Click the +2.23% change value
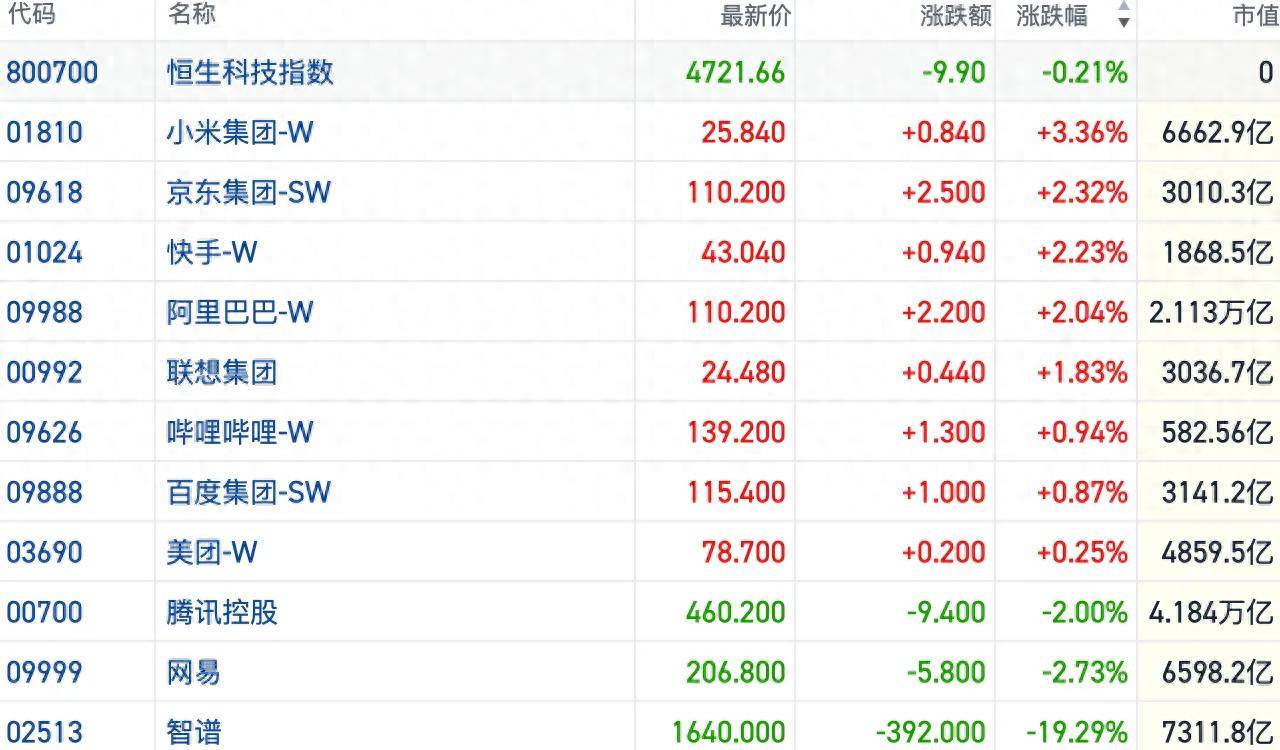Screen dimensions: 1280x750 coord(1083,252)
